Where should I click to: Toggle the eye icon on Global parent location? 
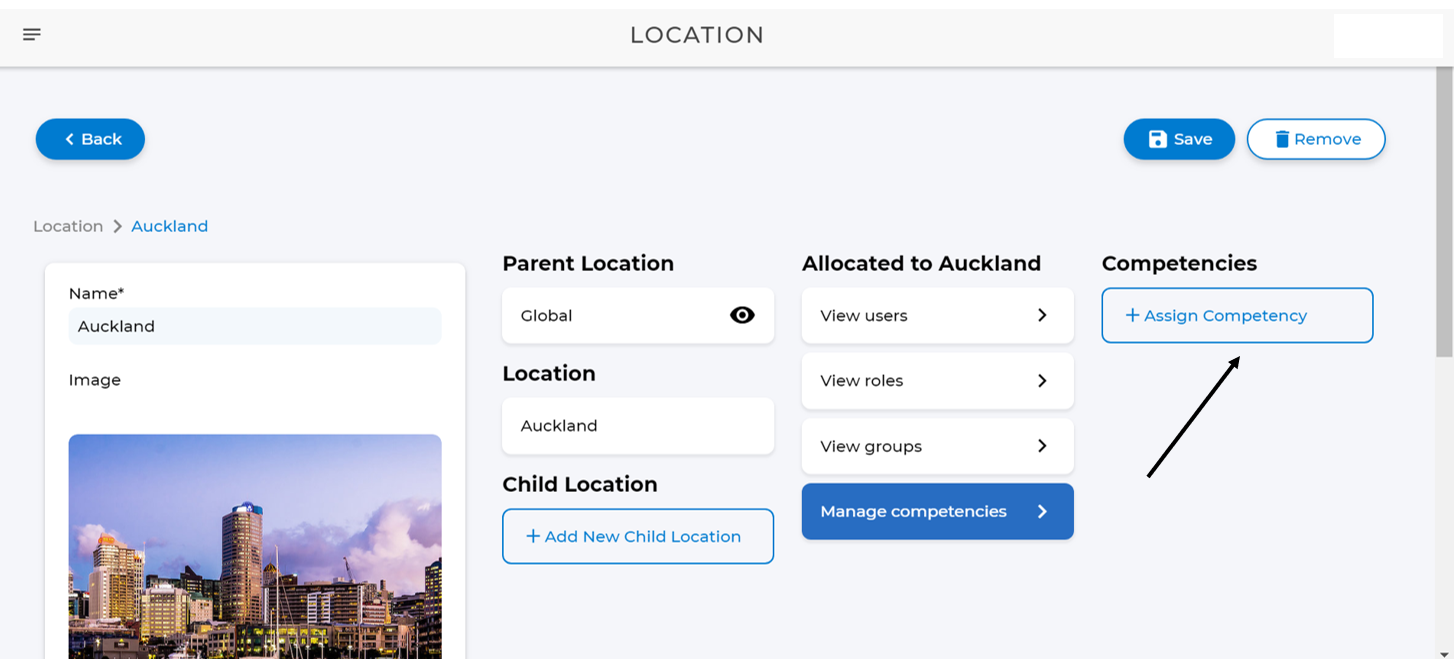[742, 315]
